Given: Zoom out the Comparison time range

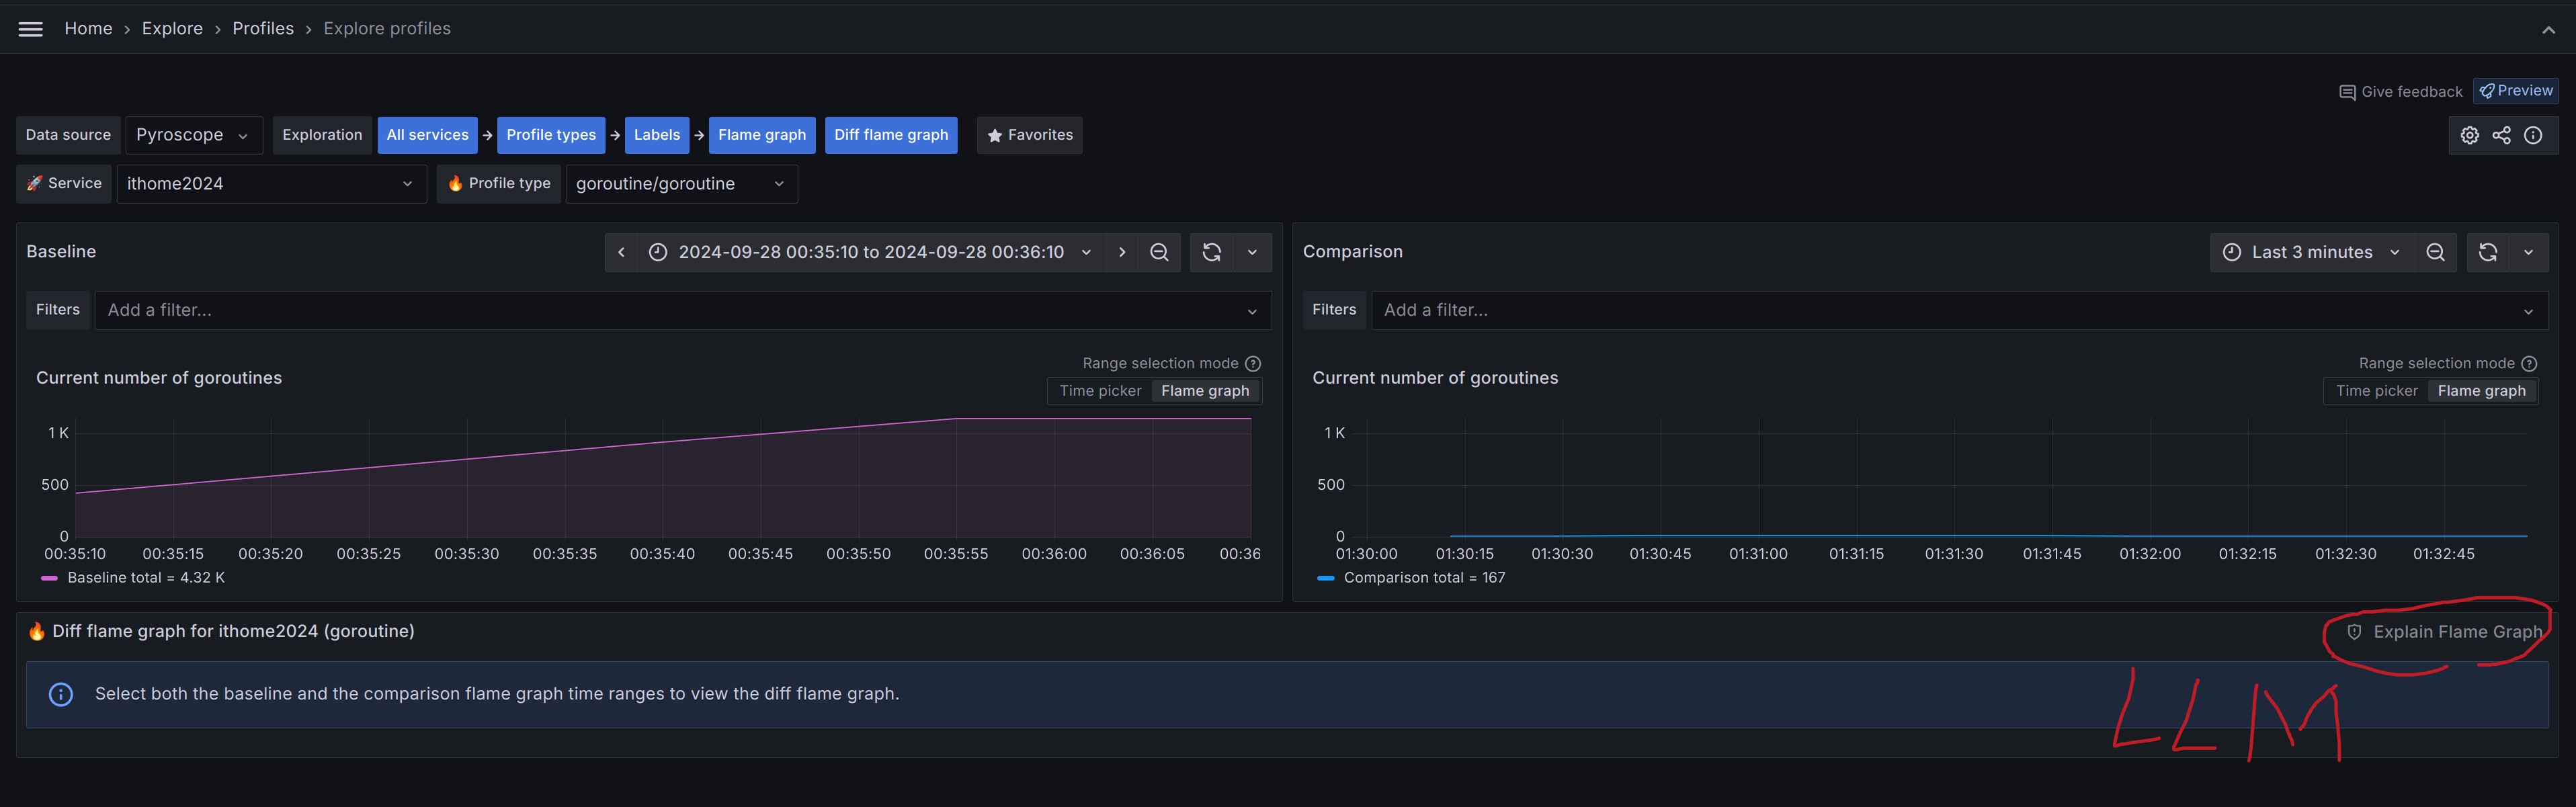Looking at the screenshot, I should pyautogui.click(x=2435, y=252).
